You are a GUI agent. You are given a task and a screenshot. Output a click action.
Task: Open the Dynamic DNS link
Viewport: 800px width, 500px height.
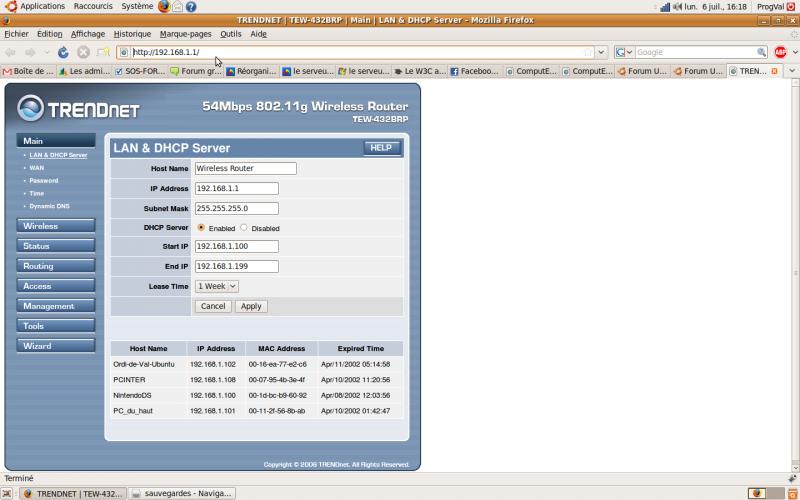click(x=49, y=206)
